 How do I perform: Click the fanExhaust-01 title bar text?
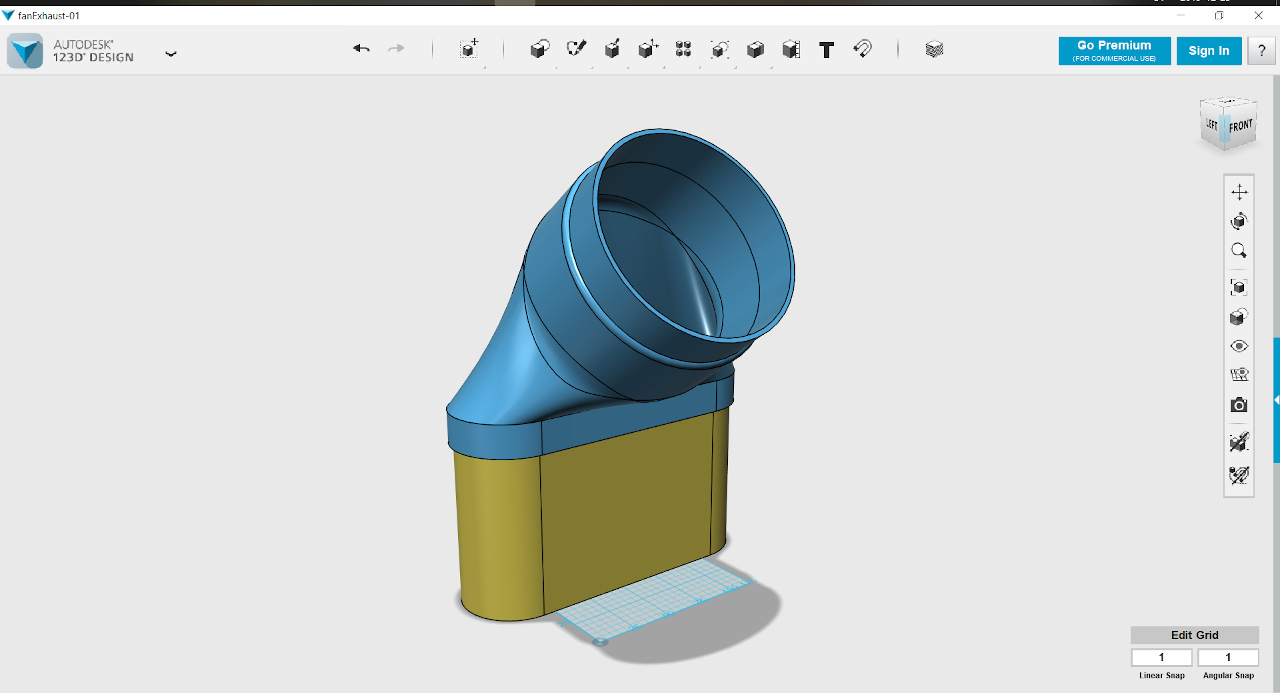[x=49, y=15]
